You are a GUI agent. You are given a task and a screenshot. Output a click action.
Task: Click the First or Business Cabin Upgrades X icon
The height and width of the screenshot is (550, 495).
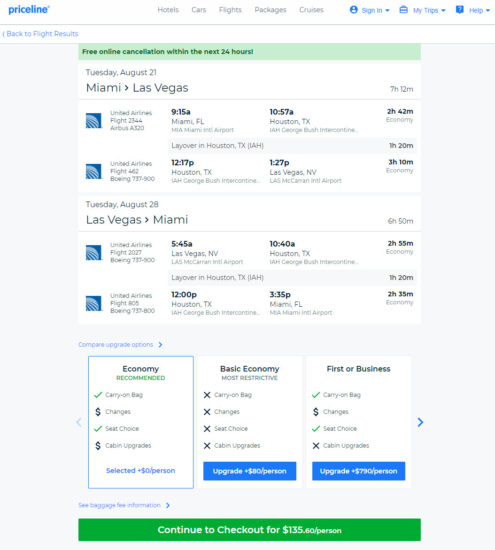pos(316,445)
